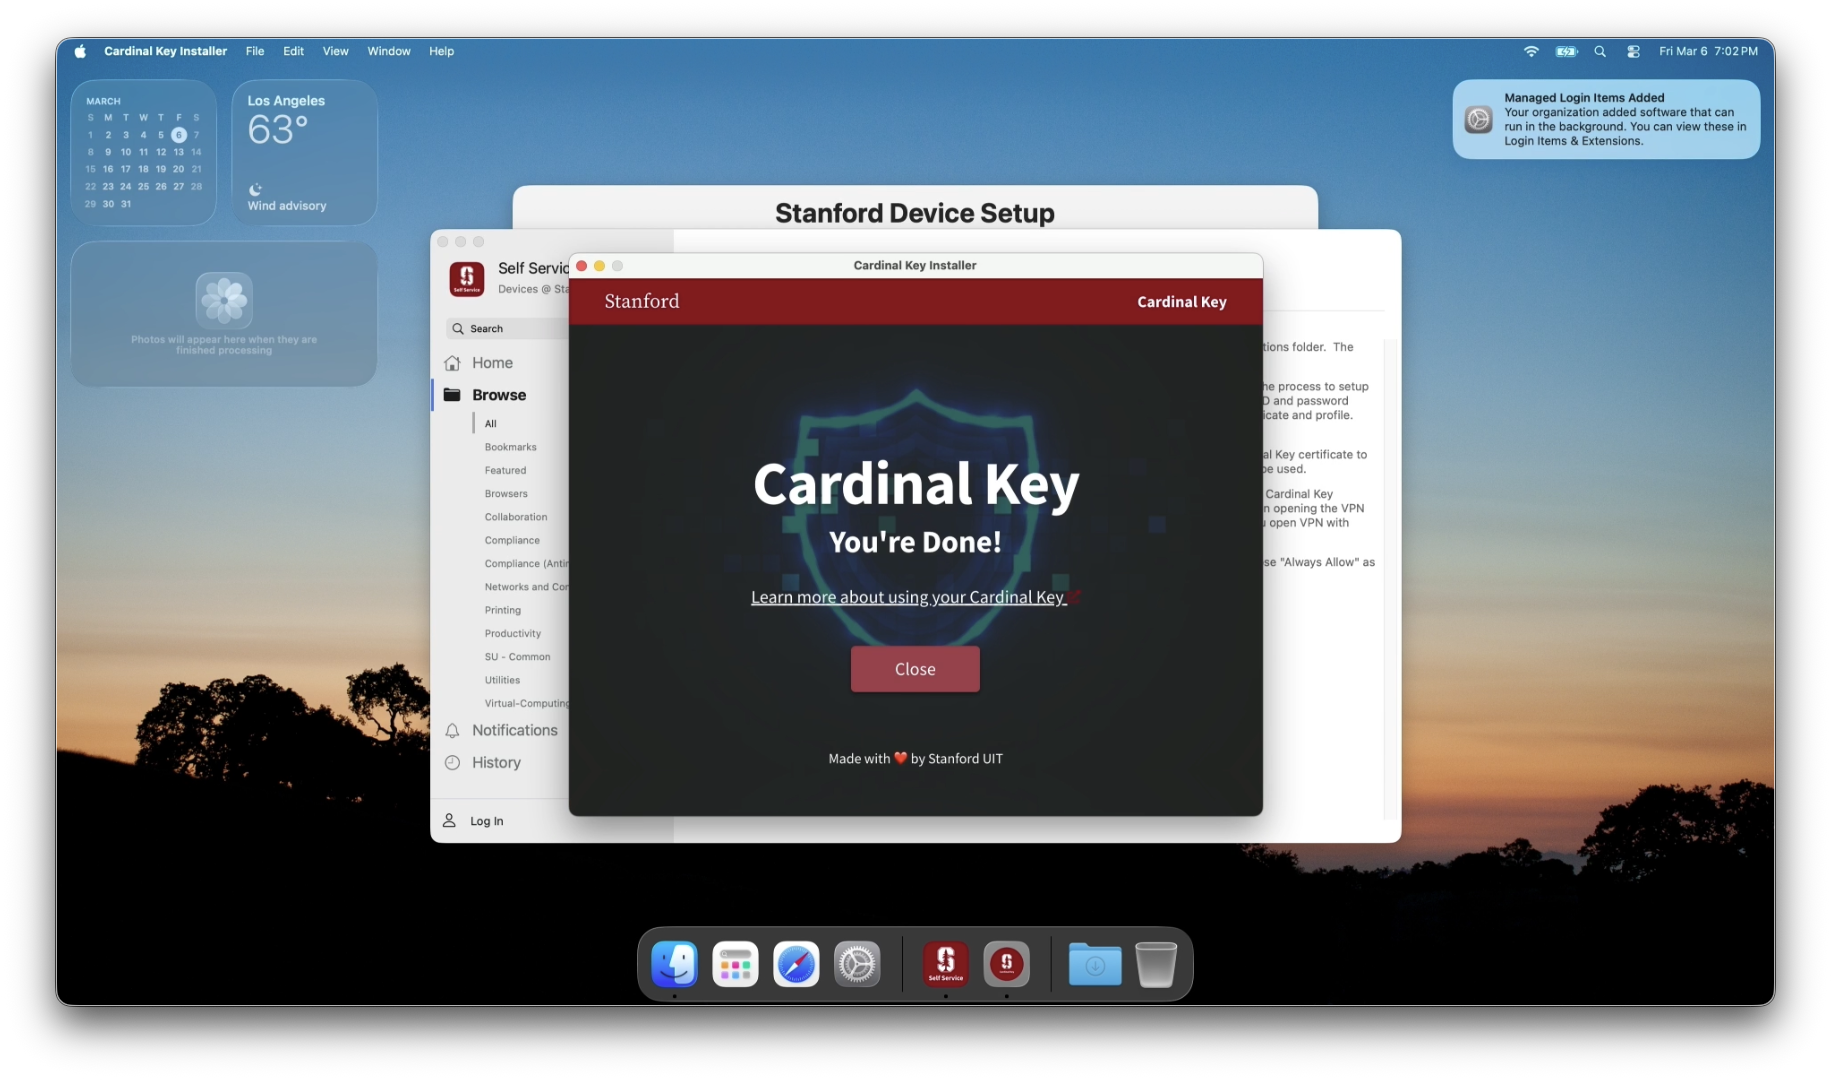Click the Close button in Cardinal Key window
1831x1080 pixels.
[x=914, y=669]
